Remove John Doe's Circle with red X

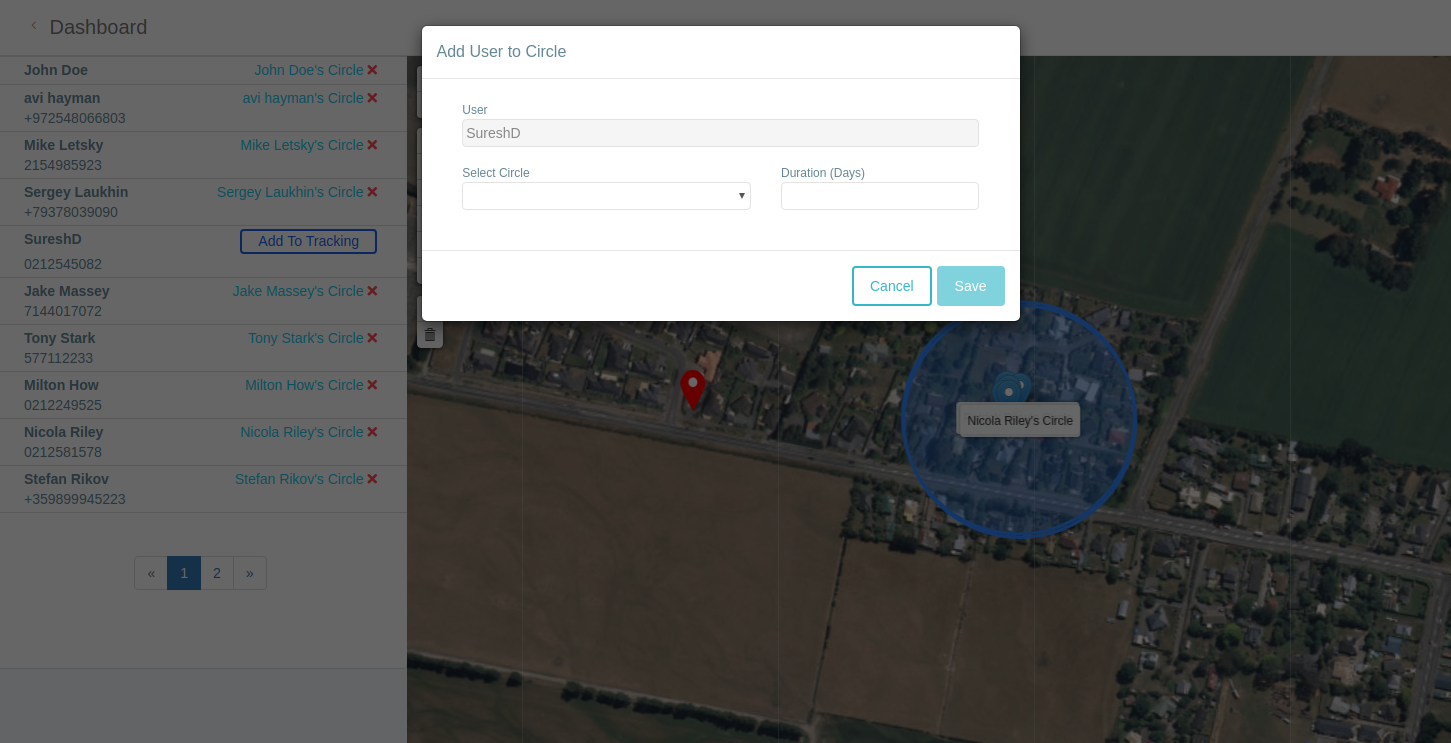372,70
